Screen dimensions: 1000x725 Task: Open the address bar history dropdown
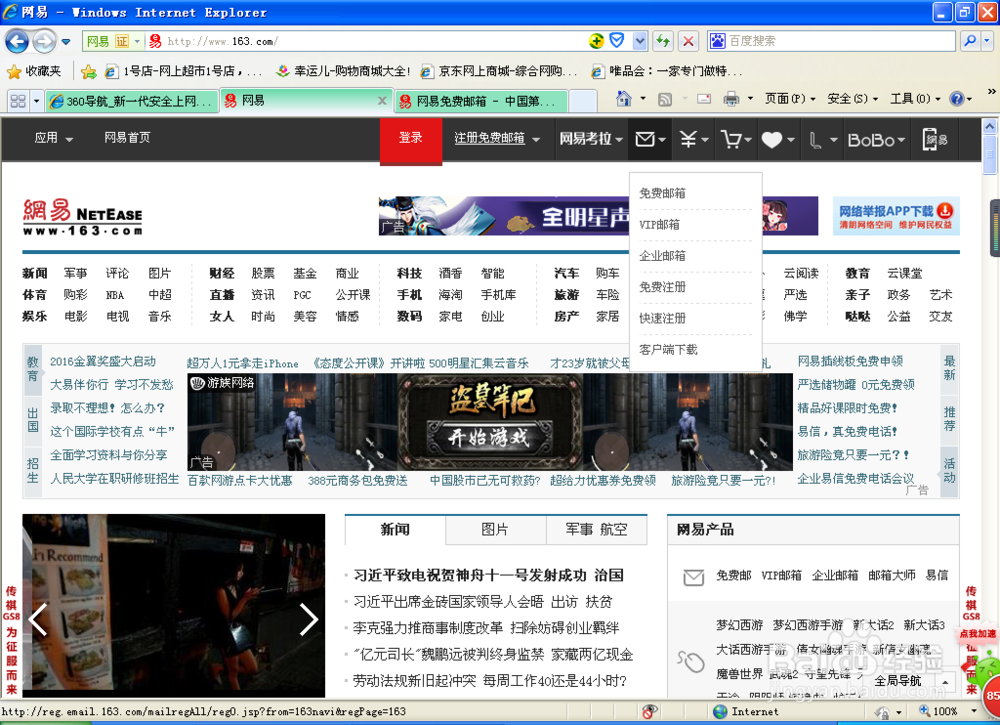click(x=640, y=41)
